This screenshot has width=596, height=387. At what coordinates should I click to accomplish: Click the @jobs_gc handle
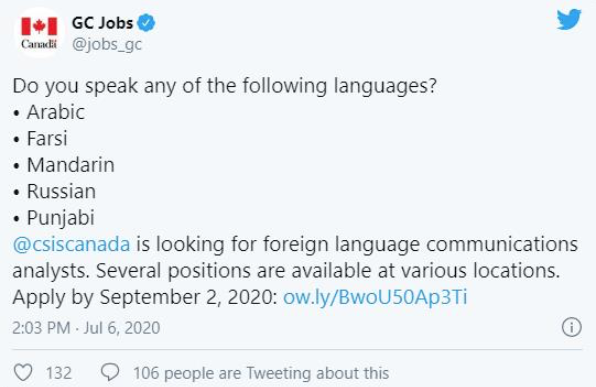[107, 44]
